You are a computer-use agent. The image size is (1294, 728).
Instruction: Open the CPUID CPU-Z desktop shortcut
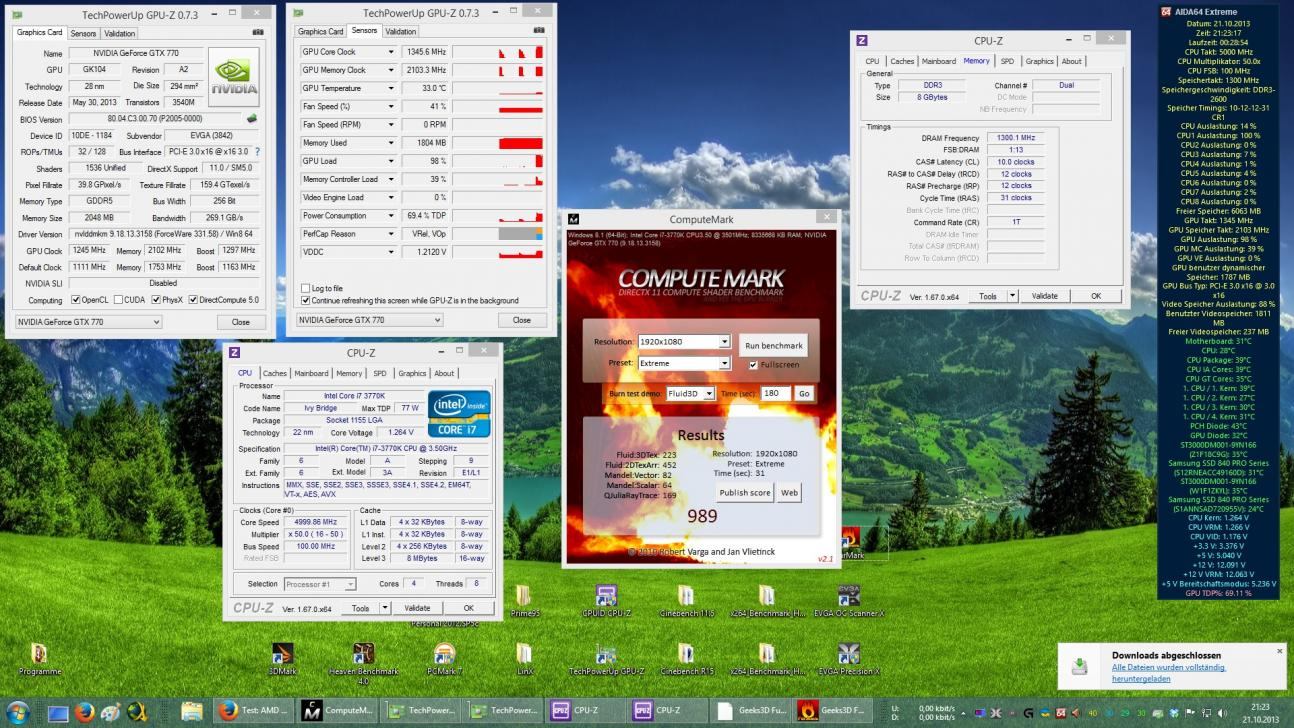pos(606,601)
